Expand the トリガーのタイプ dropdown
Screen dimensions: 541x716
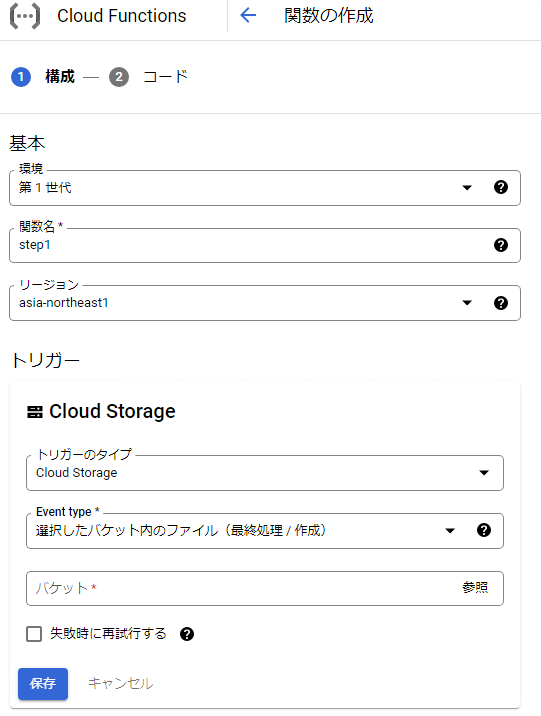[265, 473]
